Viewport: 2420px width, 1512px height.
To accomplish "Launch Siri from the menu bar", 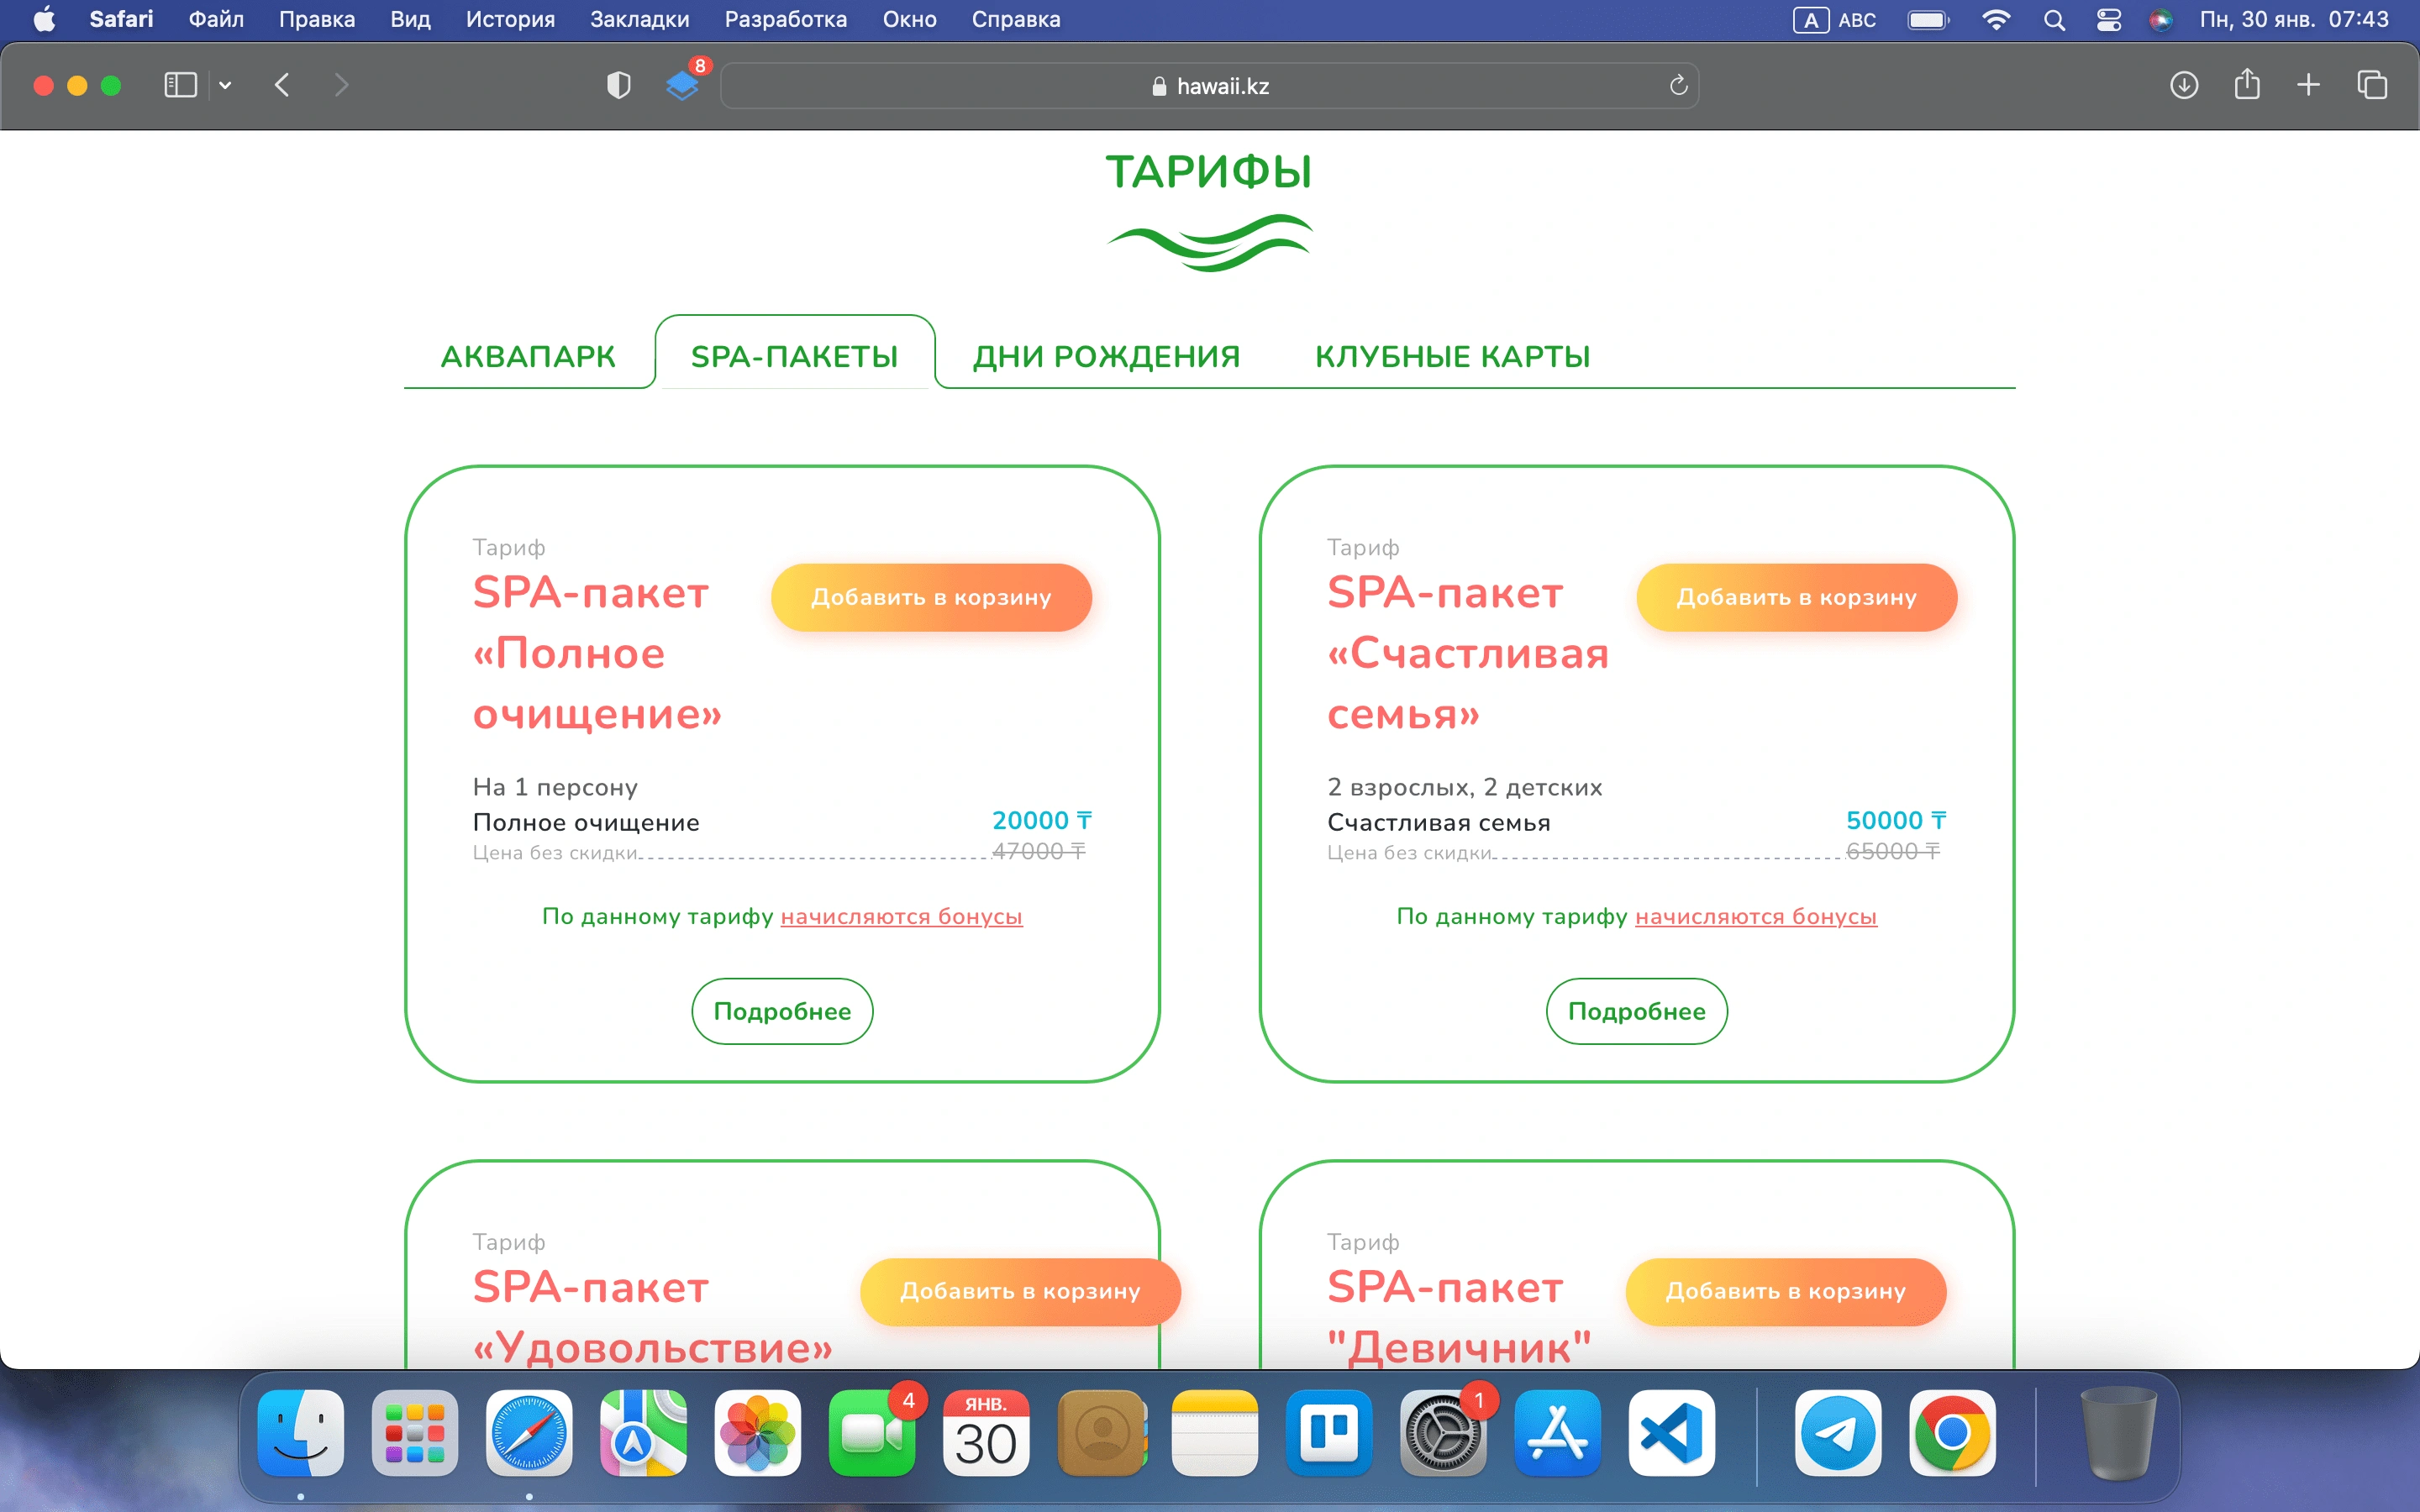I will coord(2161,20).
